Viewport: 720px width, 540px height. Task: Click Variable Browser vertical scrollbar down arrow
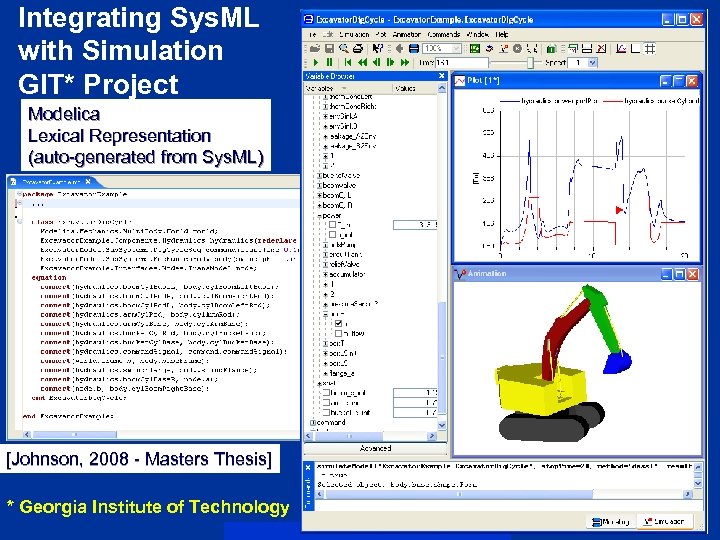[x=442, y=425]
